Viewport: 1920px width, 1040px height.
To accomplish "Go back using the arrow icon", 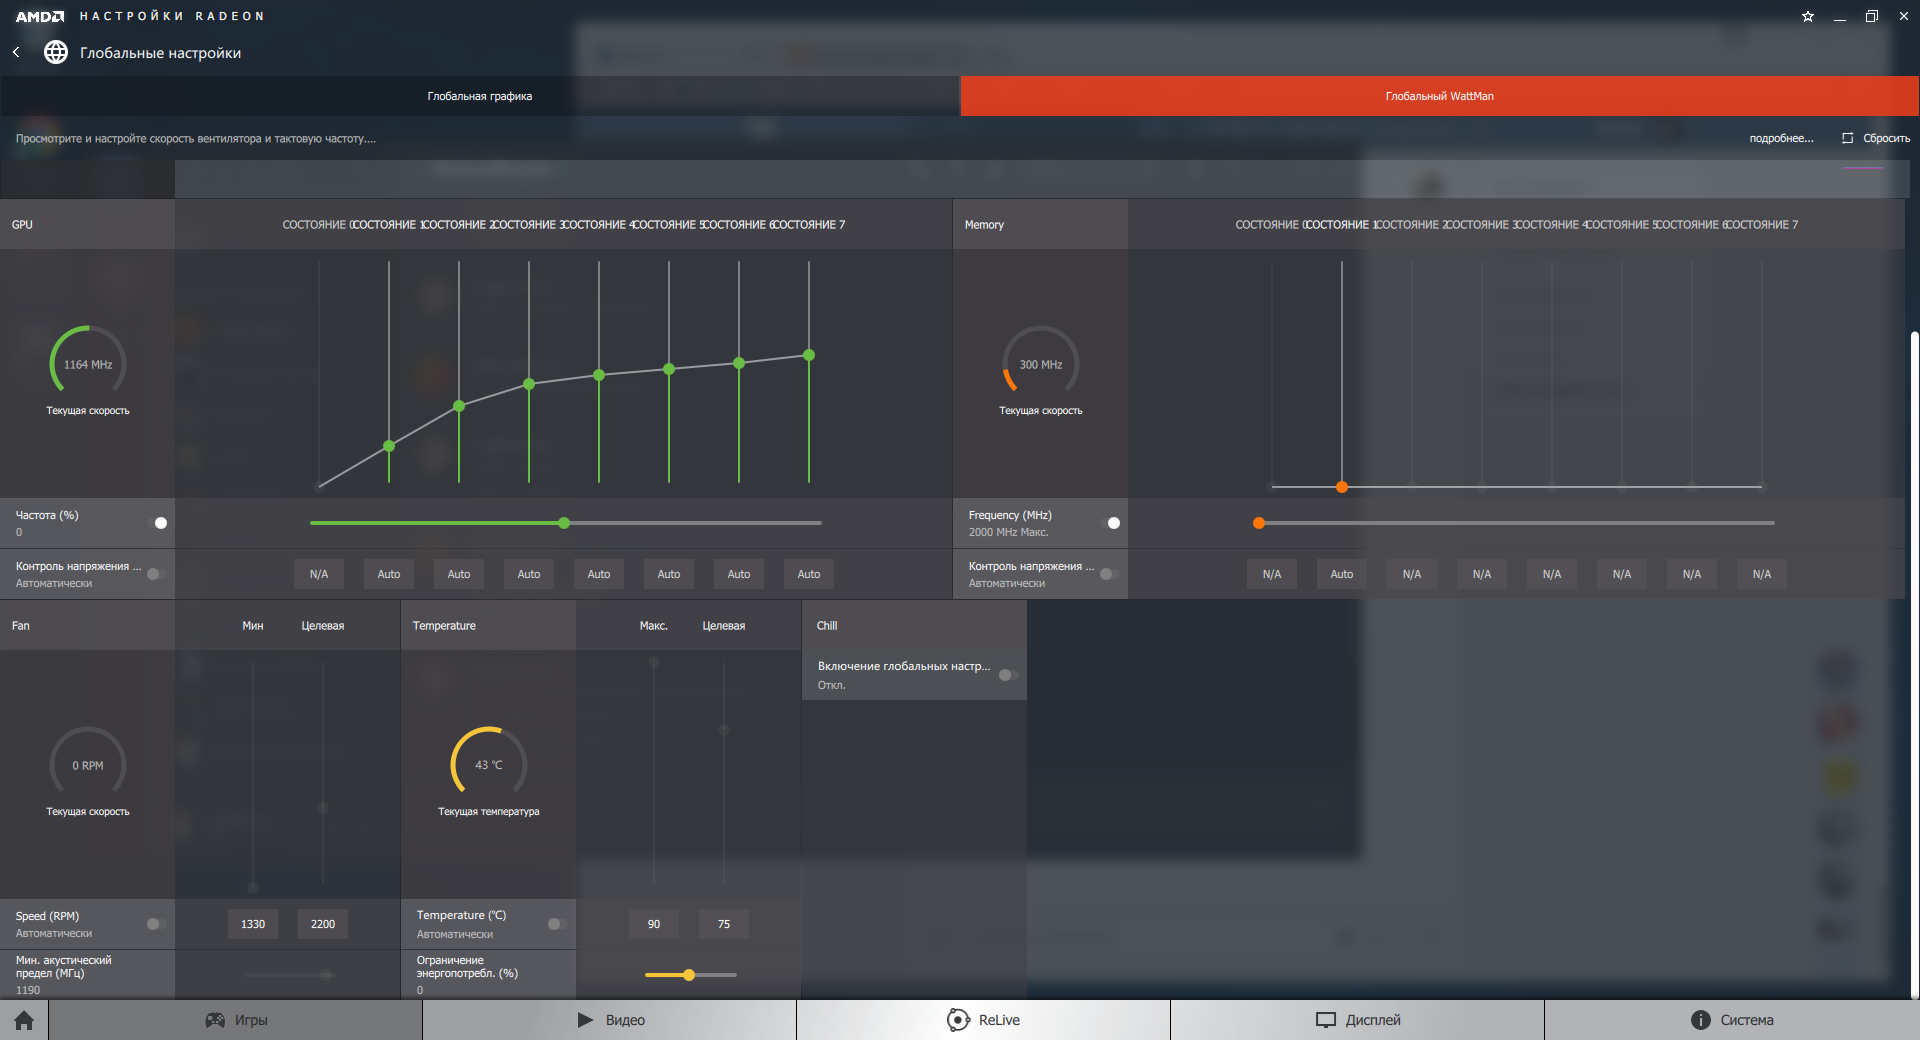I will [16, 52].
